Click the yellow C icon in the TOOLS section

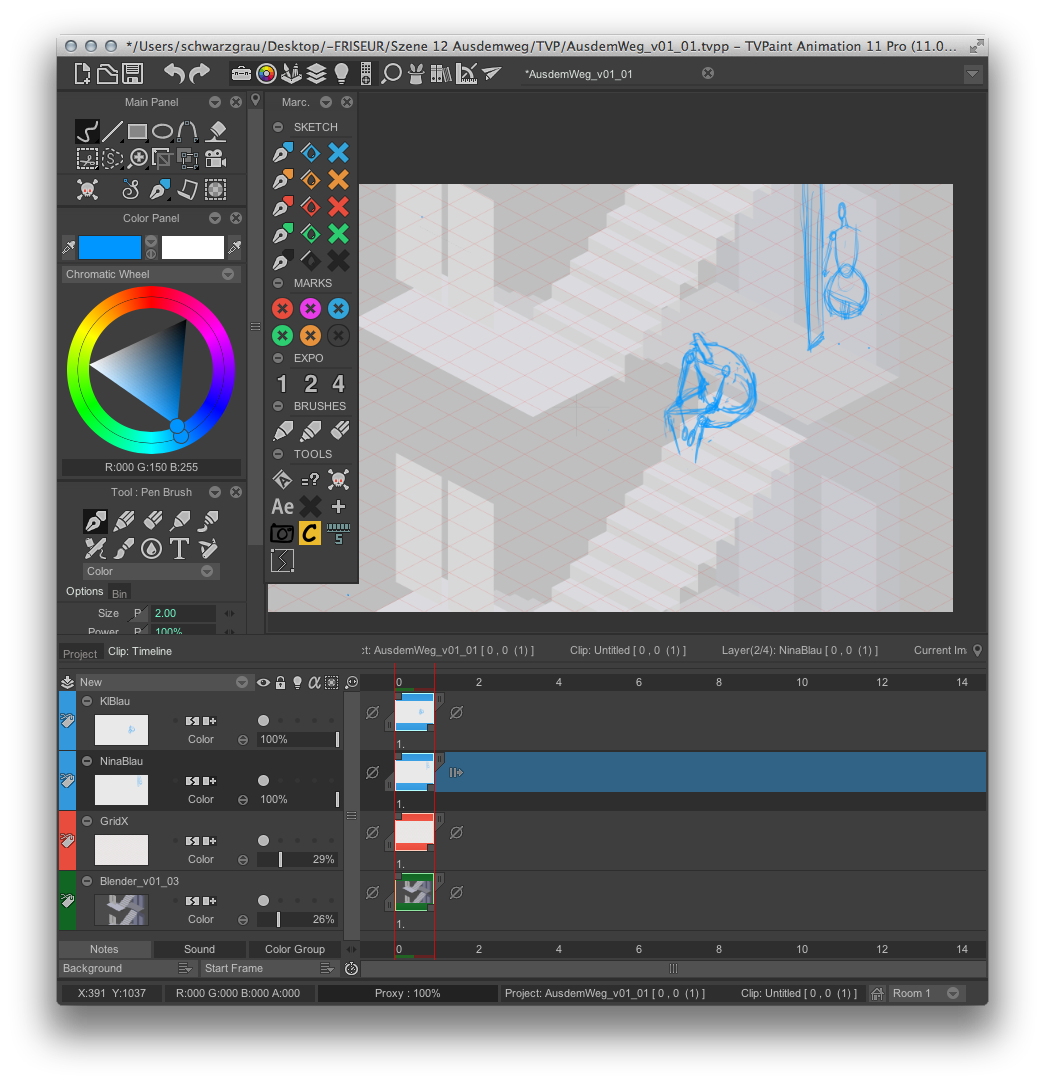310,534
